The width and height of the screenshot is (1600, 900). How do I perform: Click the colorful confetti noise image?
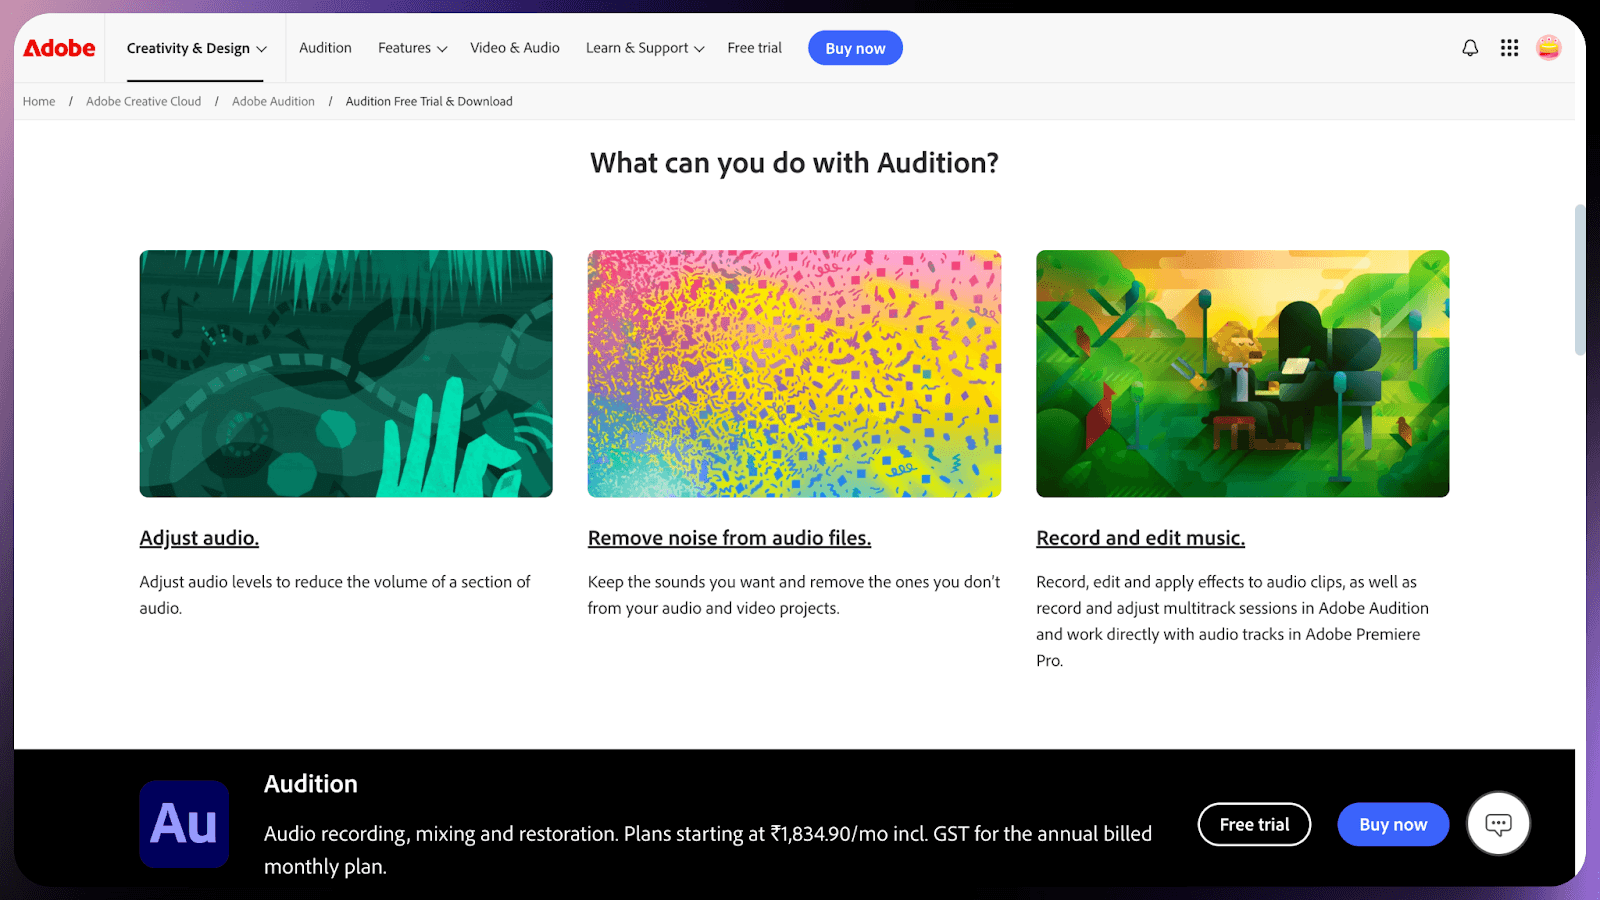(x=794, y=373)
